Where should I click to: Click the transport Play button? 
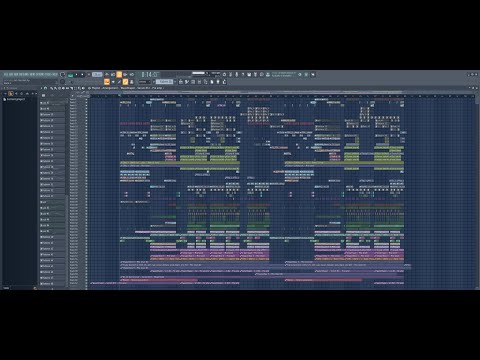[x=76, y=75]
